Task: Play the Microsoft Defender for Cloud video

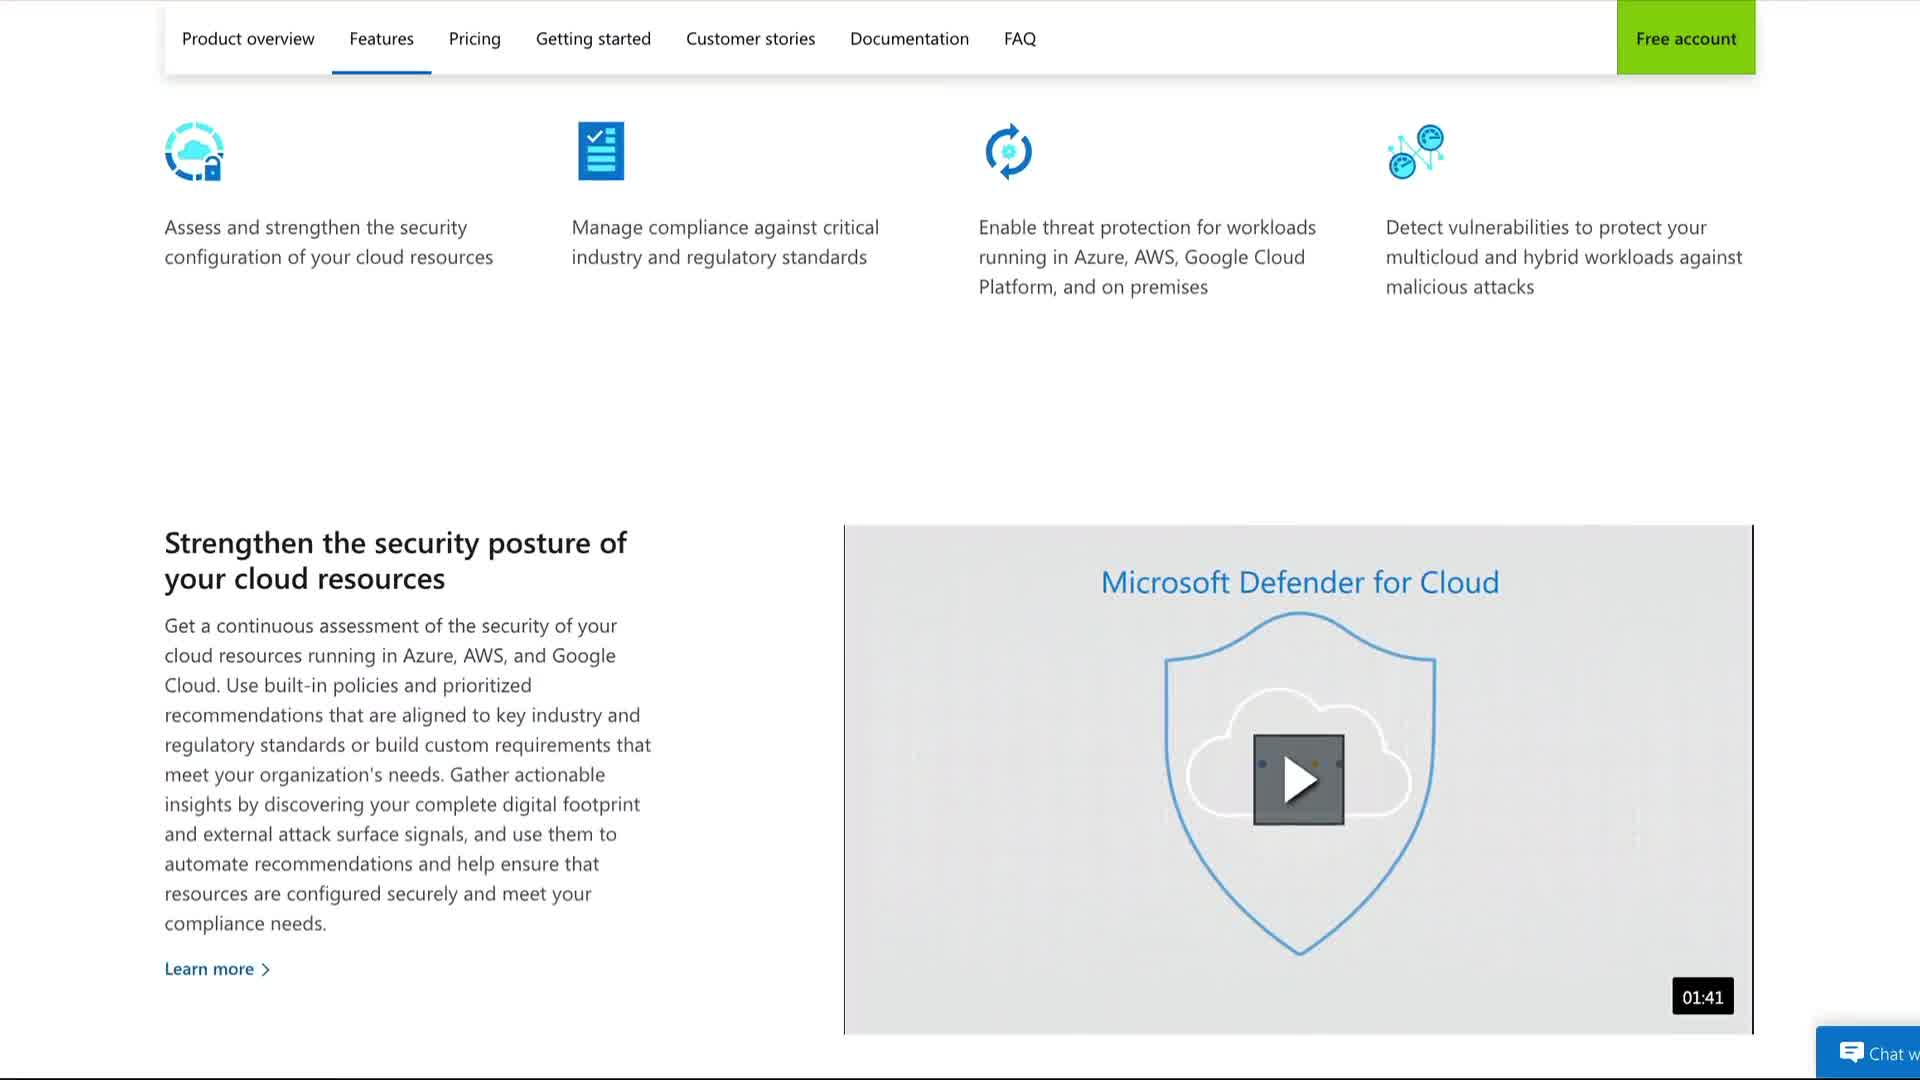Action: [1298, 780]
